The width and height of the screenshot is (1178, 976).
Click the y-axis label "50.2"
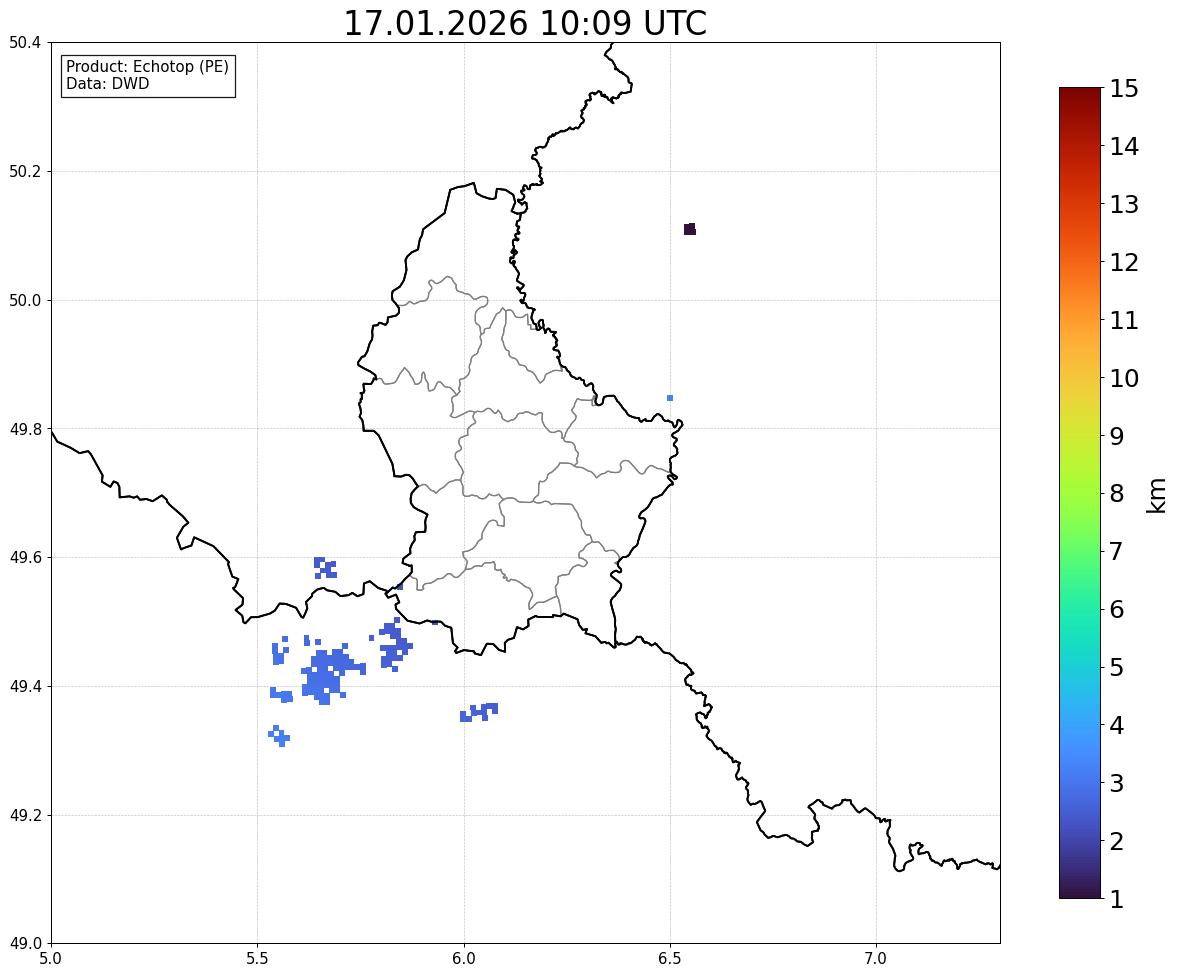tap(24, 171)
